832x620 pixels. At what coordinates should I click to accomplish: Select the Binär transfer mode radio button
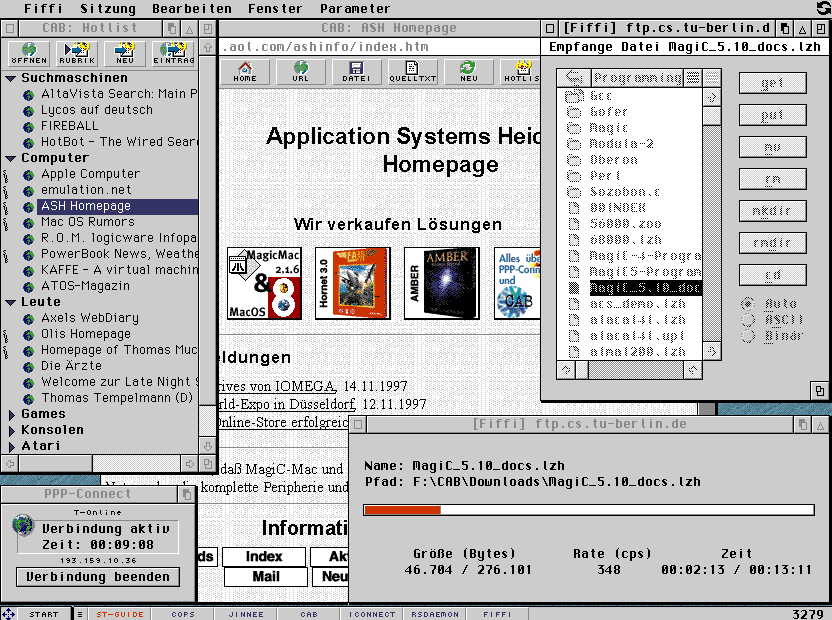tap(748, 335)
